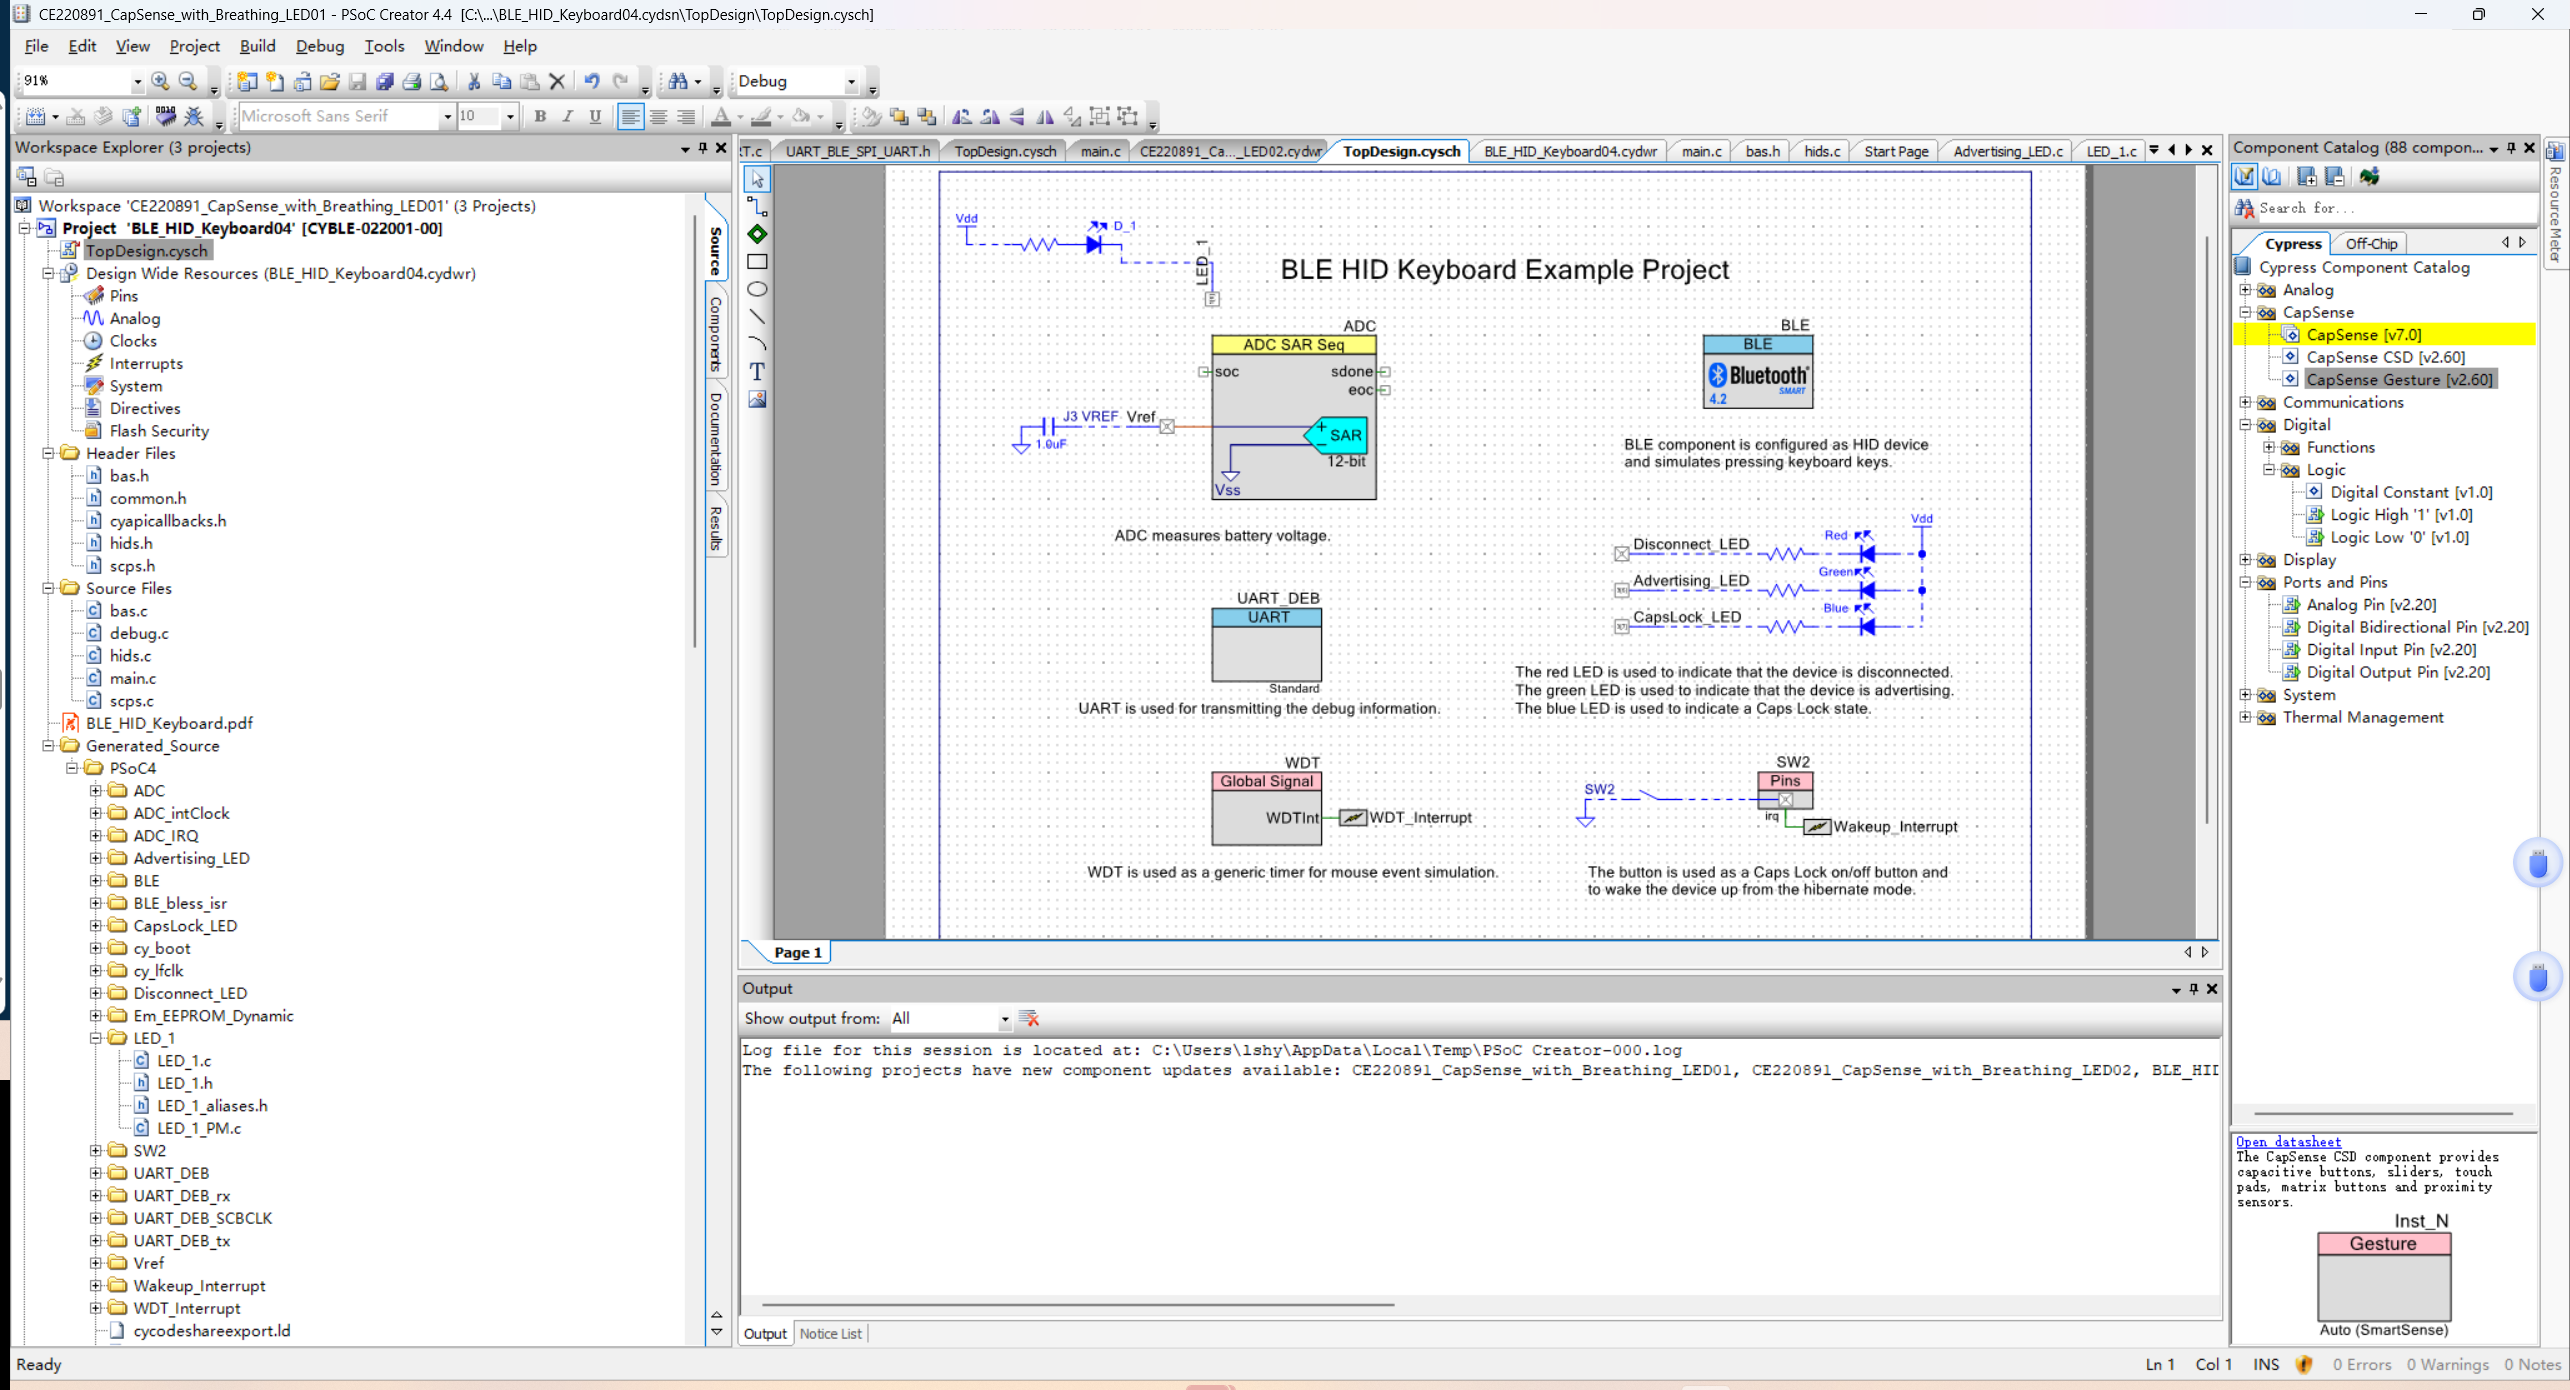Image resolution: width=2570 pixels, height=1390 pixels.
Task: Collapse the Header Files folder
Action: 48,453
